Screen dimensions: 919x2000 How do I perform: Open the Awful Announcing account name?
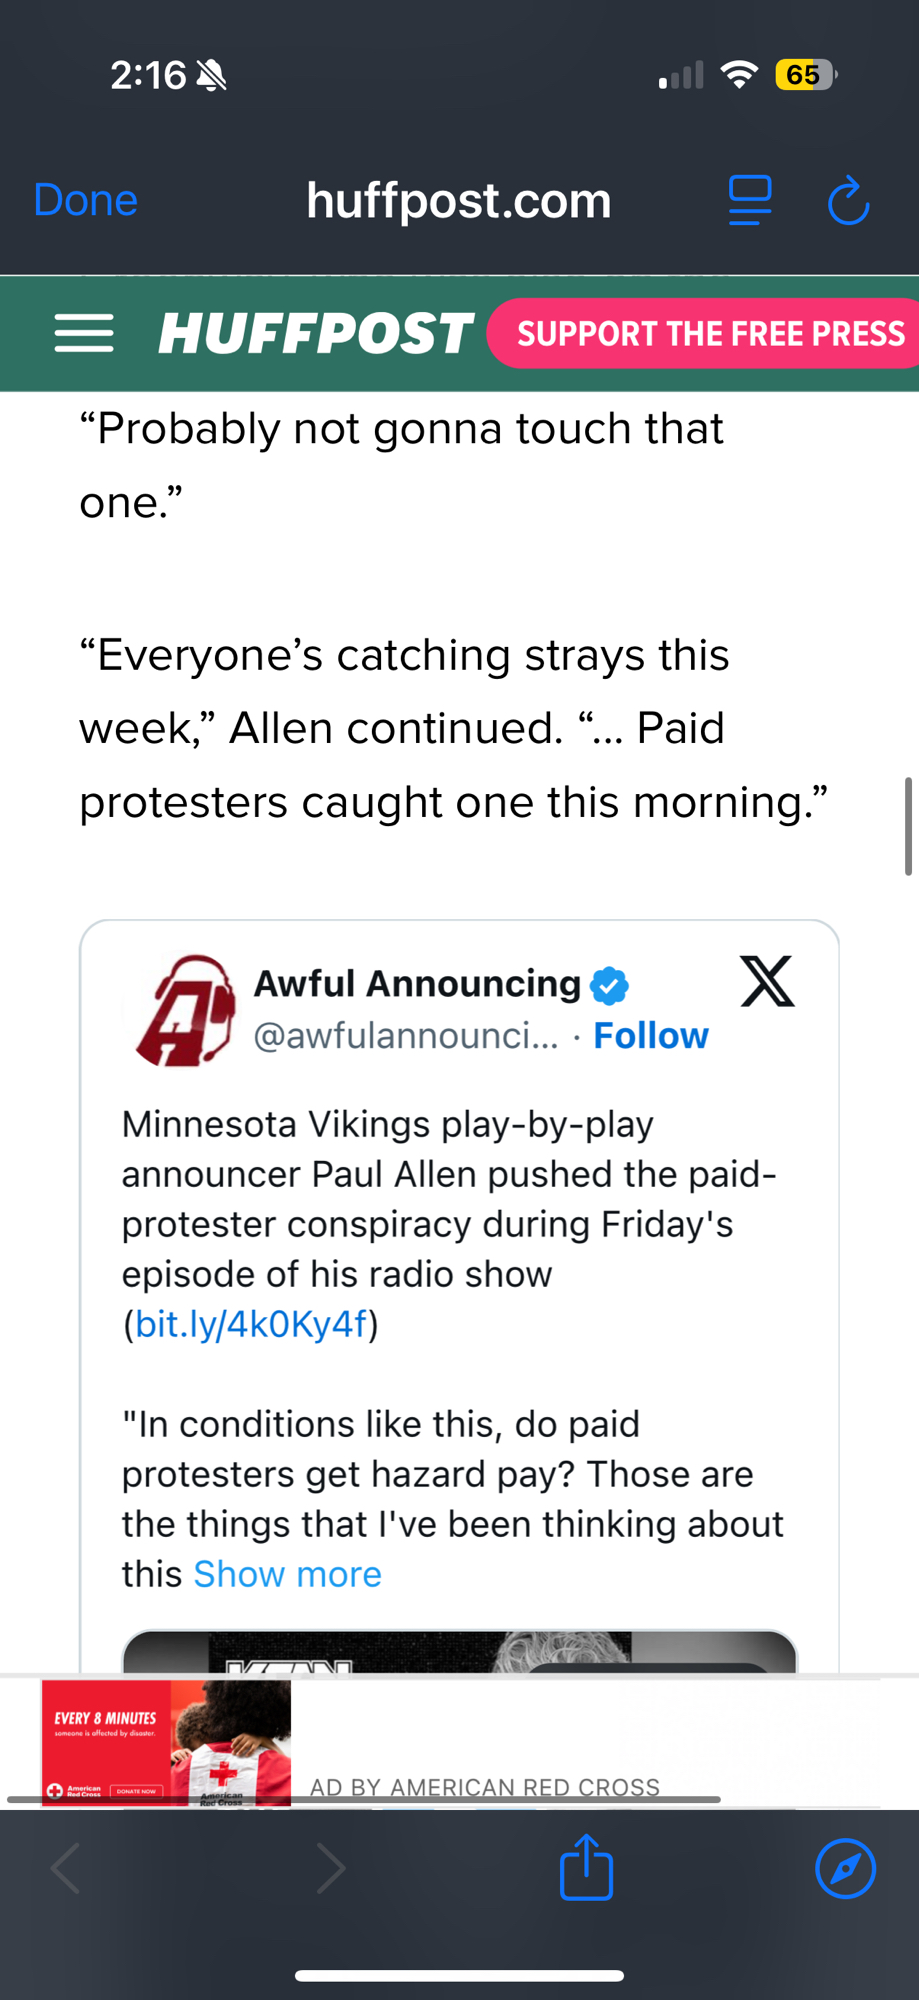click(x=417, y=984)
